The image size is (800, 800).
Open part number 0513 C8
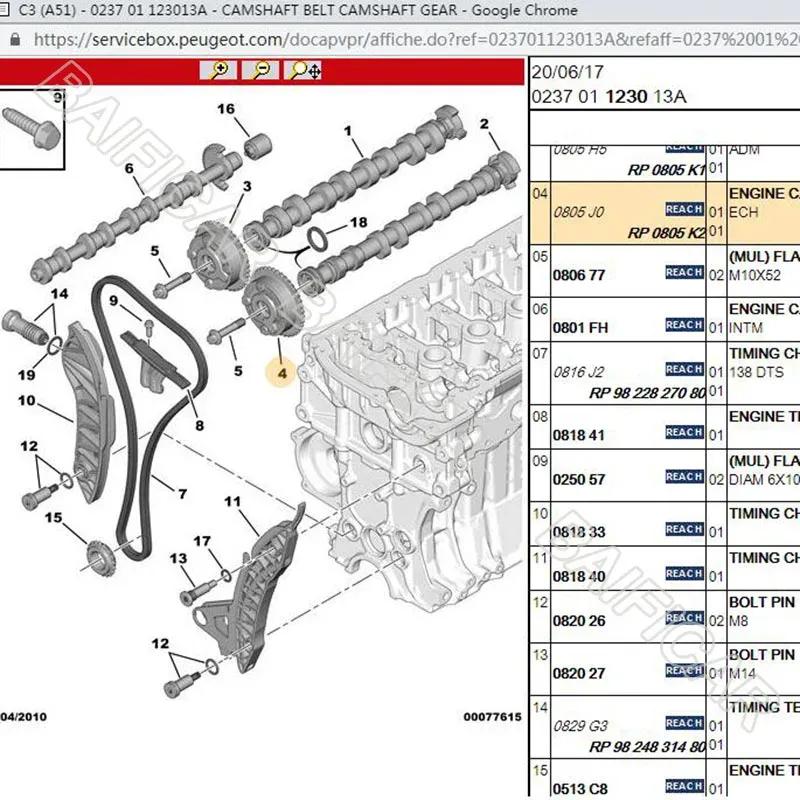coord(580,789)
